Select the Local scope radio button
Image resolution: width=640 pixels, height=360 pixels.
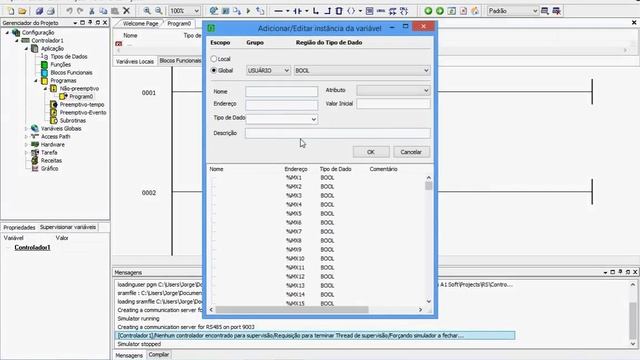tap(213, 59)
